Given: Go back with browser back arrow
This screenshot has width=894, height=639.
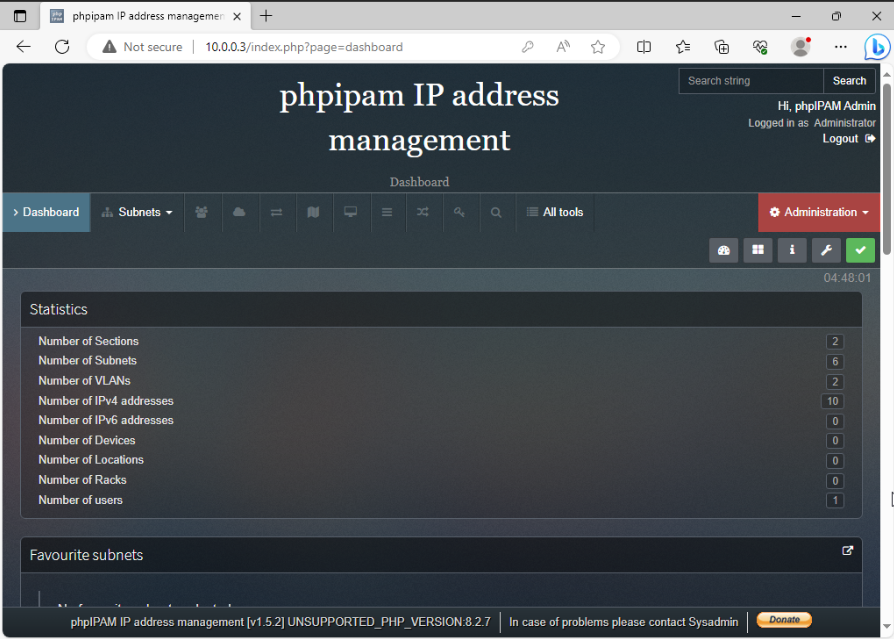Looking at the screenshot, I should coord(23,47).
